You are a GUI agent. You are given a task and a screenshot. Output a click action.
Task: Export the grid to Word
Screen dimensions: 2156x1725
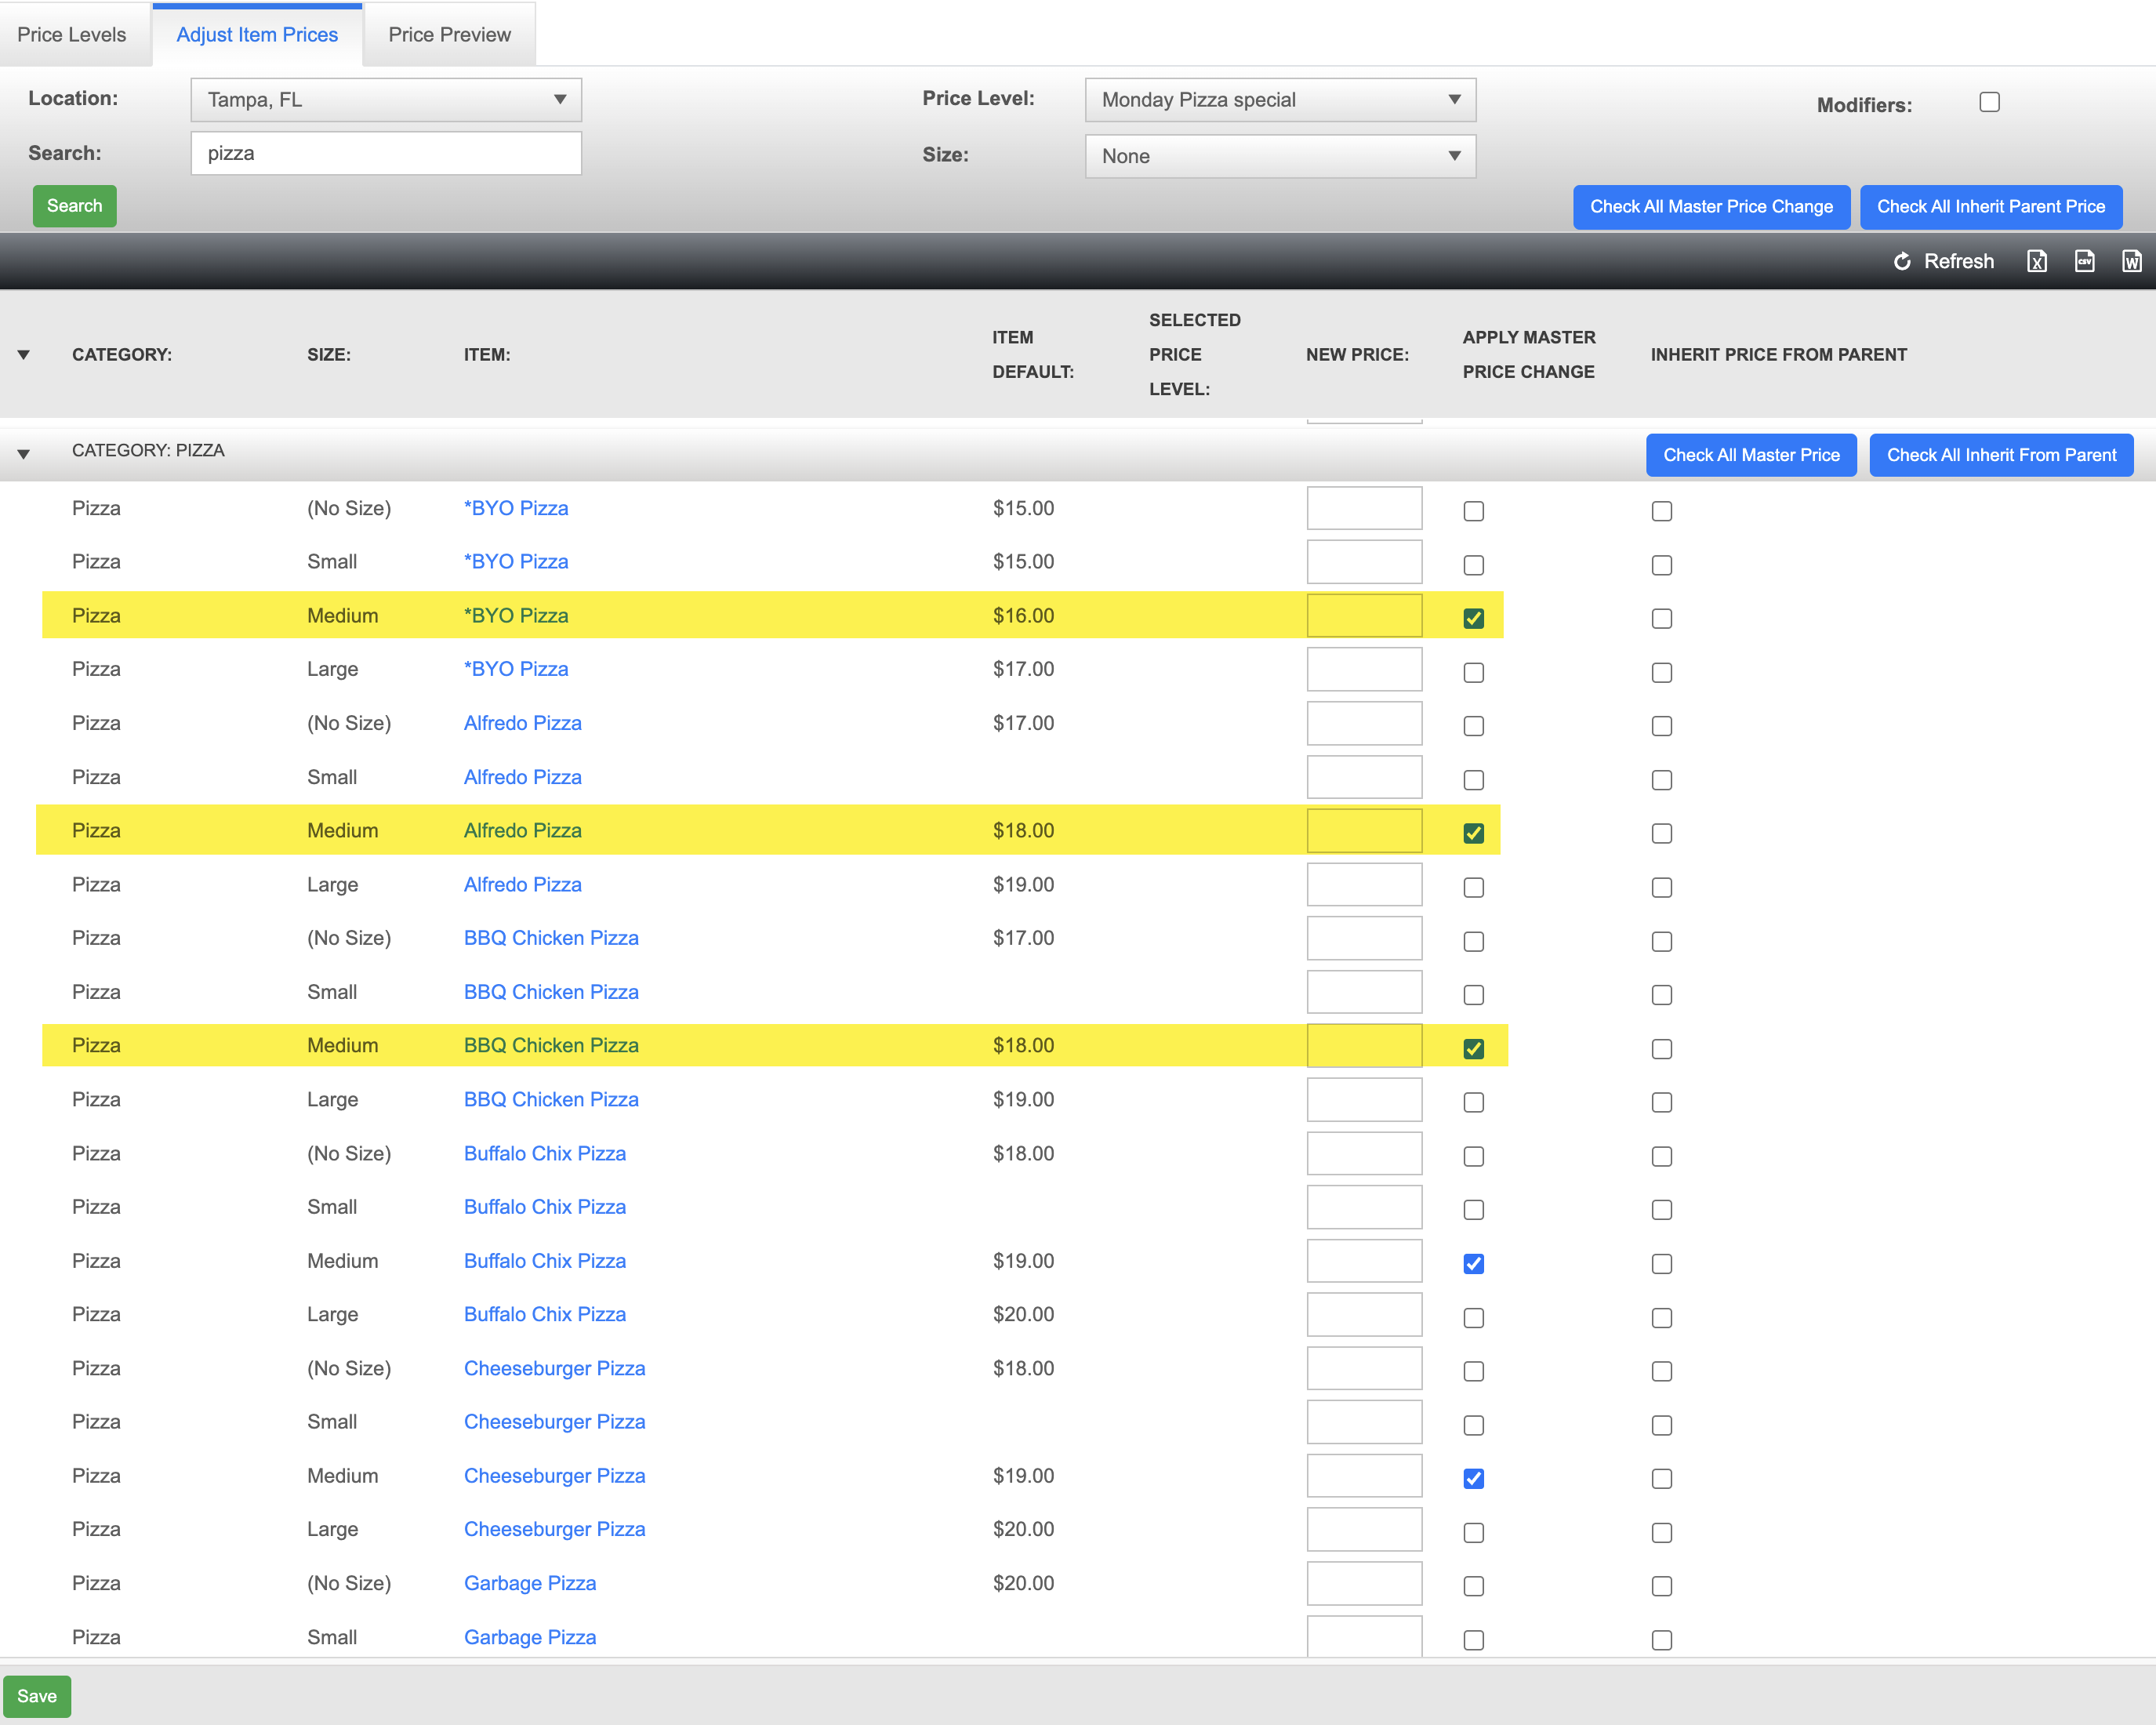(x=2131, y=261)
